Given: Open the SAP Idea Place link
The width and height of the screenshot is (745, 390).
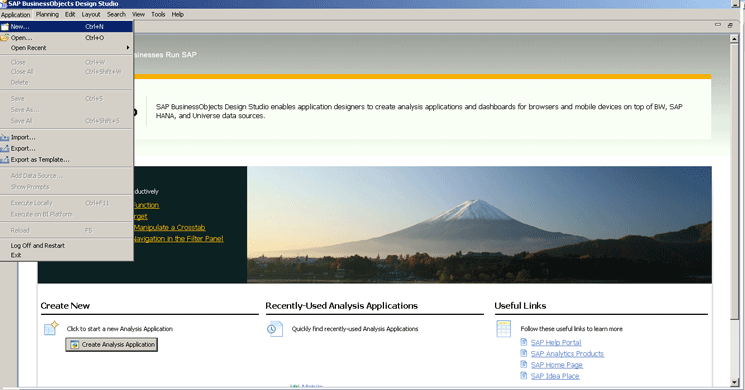Looking at the screenshot, I should [555, 376].
